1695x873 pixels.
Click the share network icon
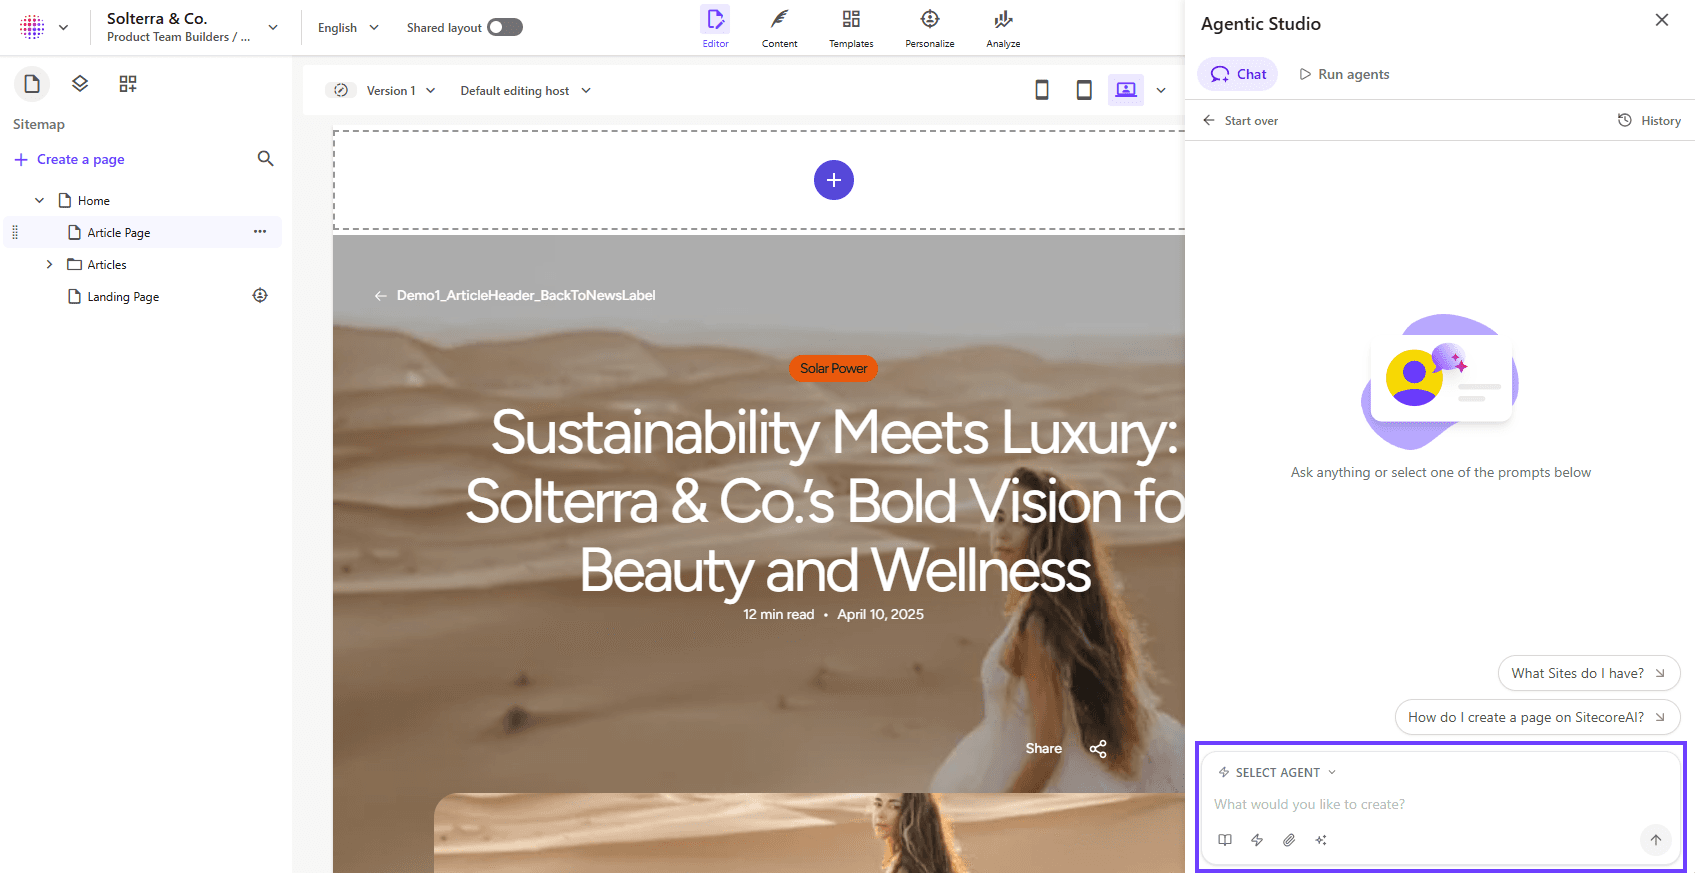click(1098, 748)
